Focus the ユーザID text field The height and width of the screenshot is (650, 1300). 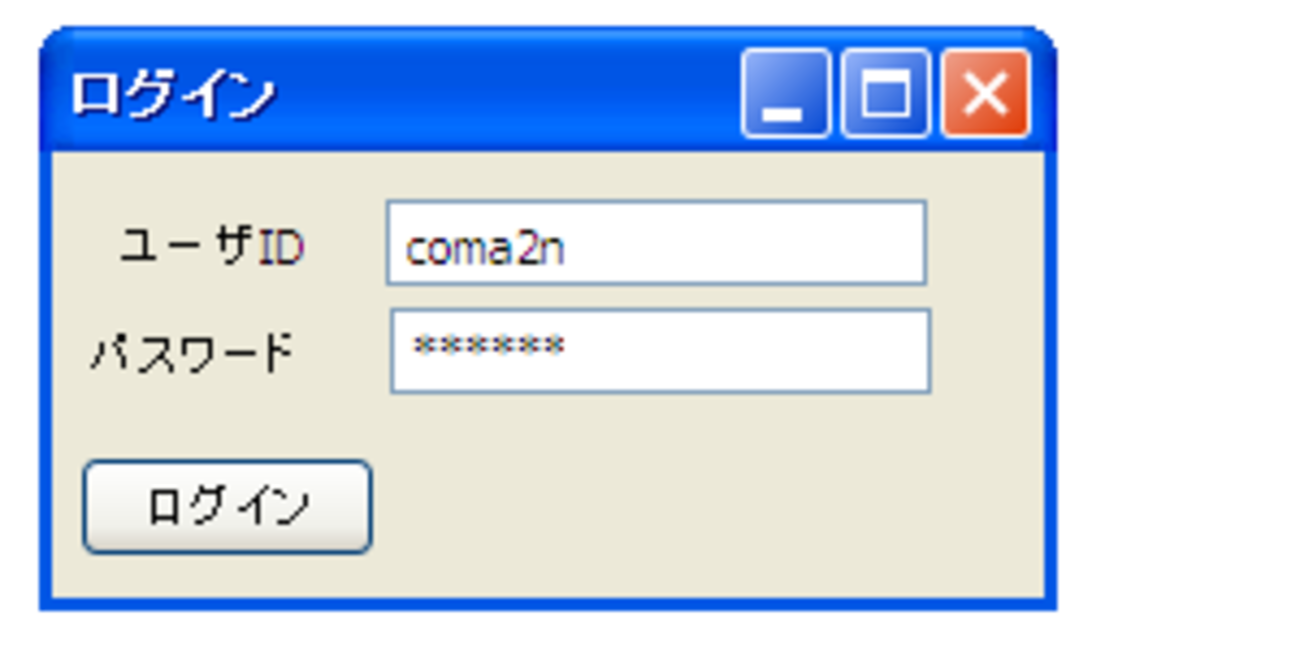[x=656, y=243]
